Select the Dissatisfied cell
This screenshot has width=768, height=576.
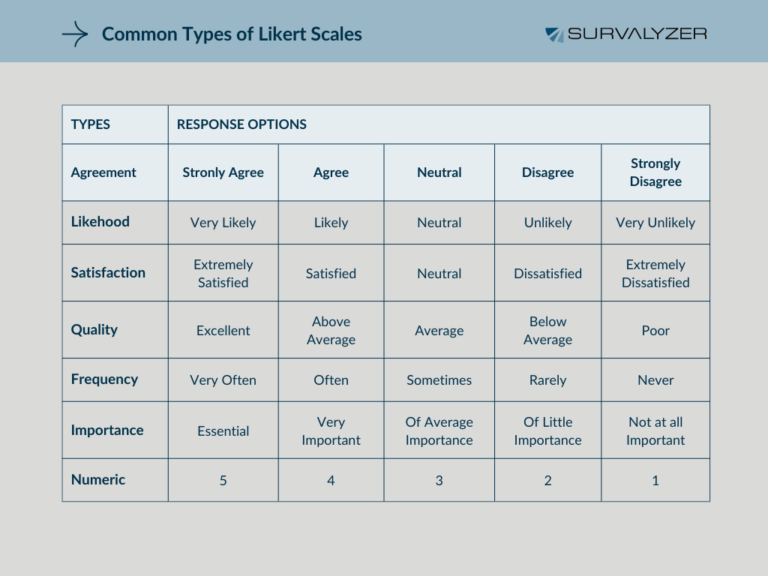click(547, 273)
